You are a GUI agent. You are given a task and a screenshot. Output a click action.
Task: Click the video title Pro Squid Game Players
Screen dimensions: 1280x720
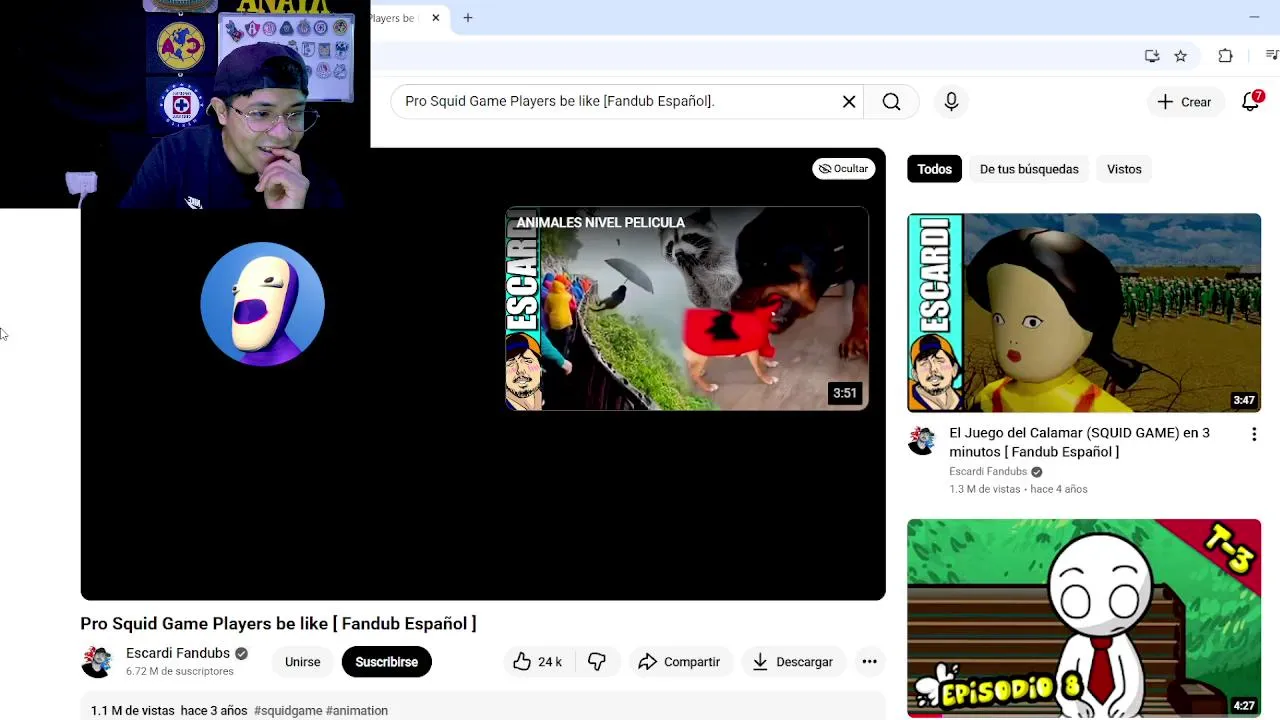pos(278,624)
